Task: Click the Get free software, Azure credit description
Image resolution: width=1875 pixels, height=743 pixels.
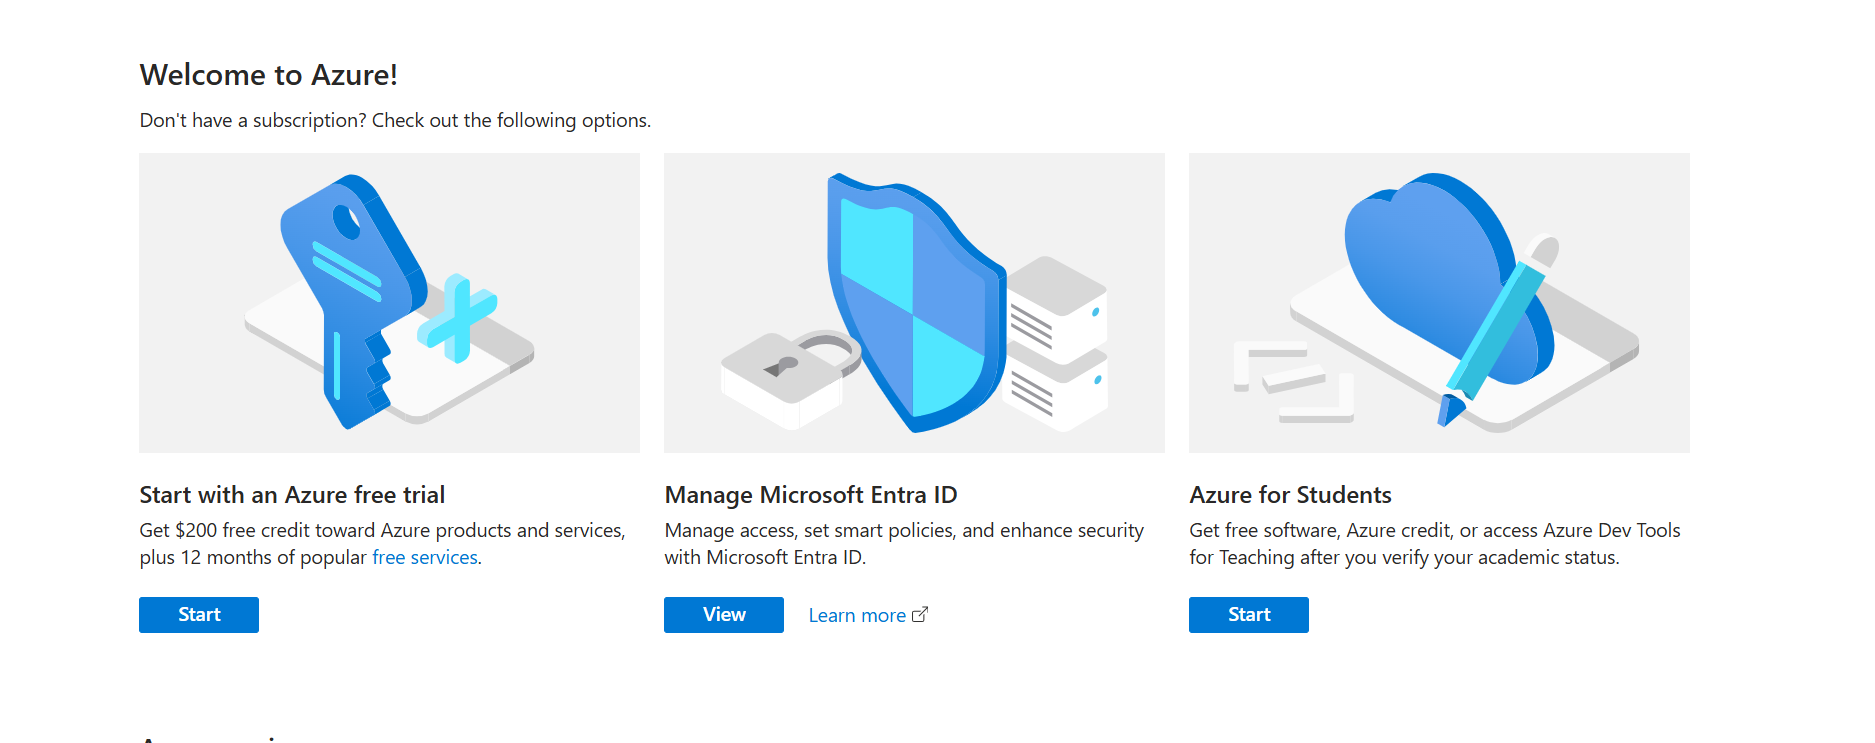Action: coord(1435,544)
